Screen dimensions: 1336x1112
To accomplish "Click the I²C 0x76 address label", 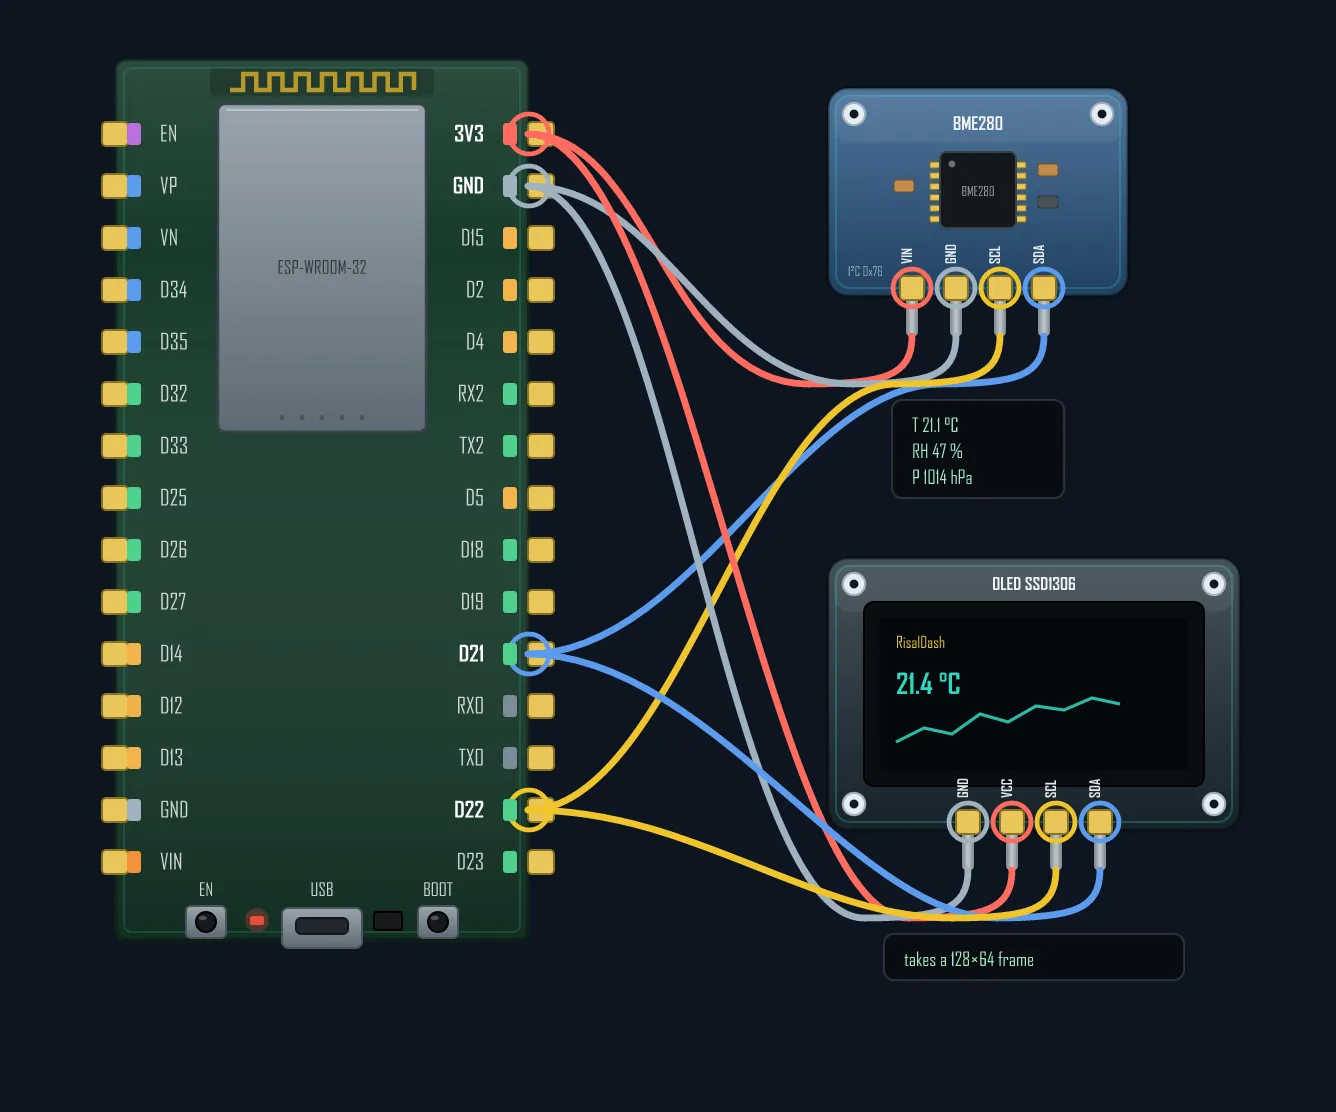I will [865, 271].
